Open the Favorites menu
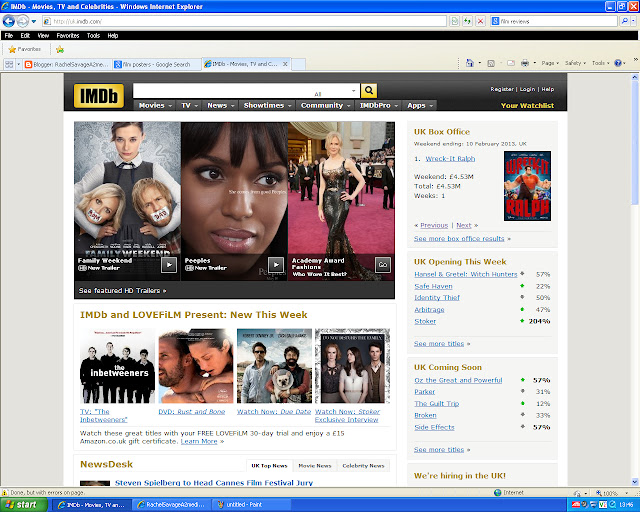The width and height of the screenshot is (640, 512). click(x=68, y=36)
